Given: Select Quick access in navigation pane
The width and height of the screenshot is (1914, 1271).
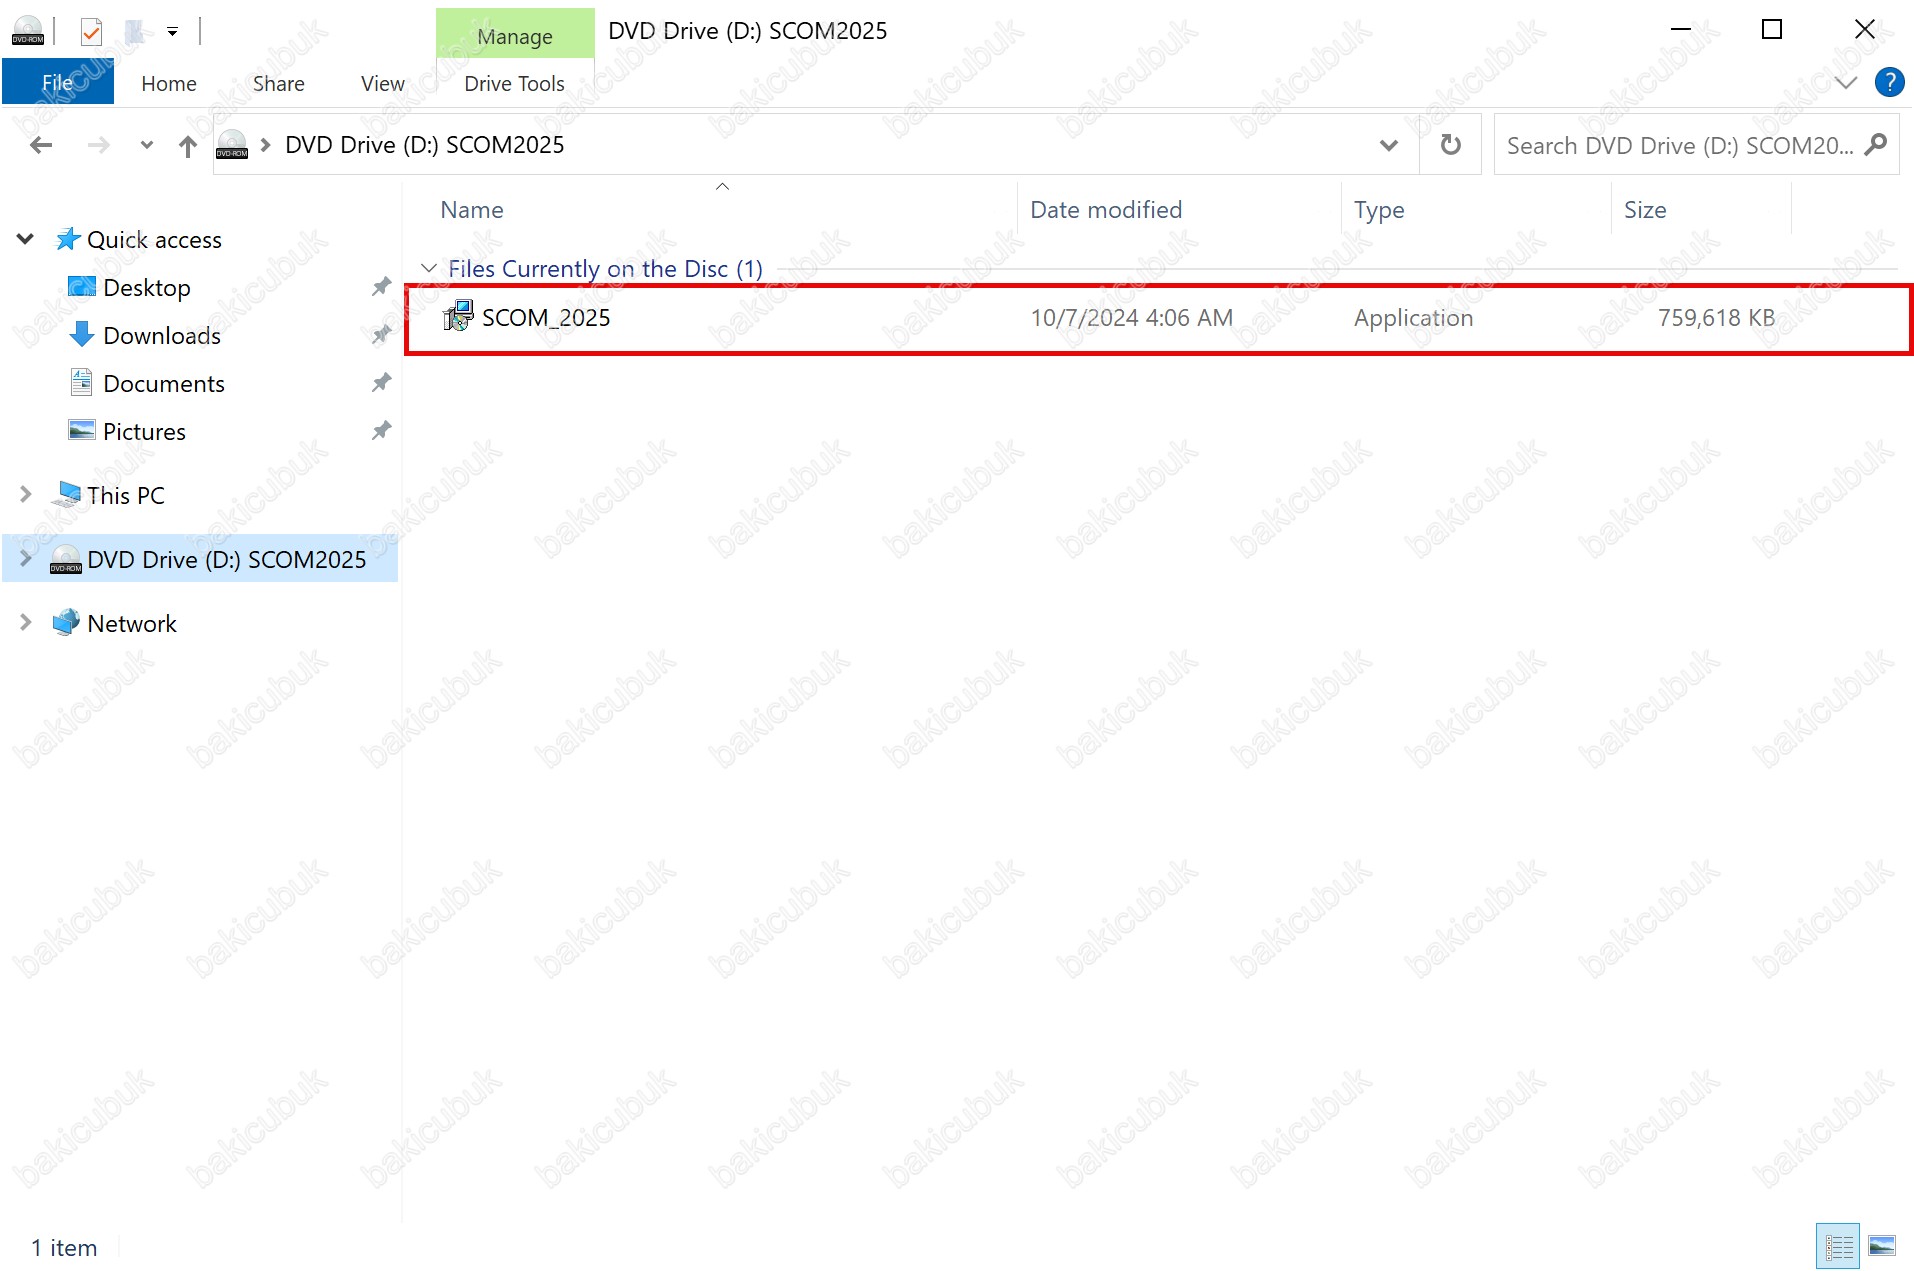Looking at the screenshot, I should (154, 240).
